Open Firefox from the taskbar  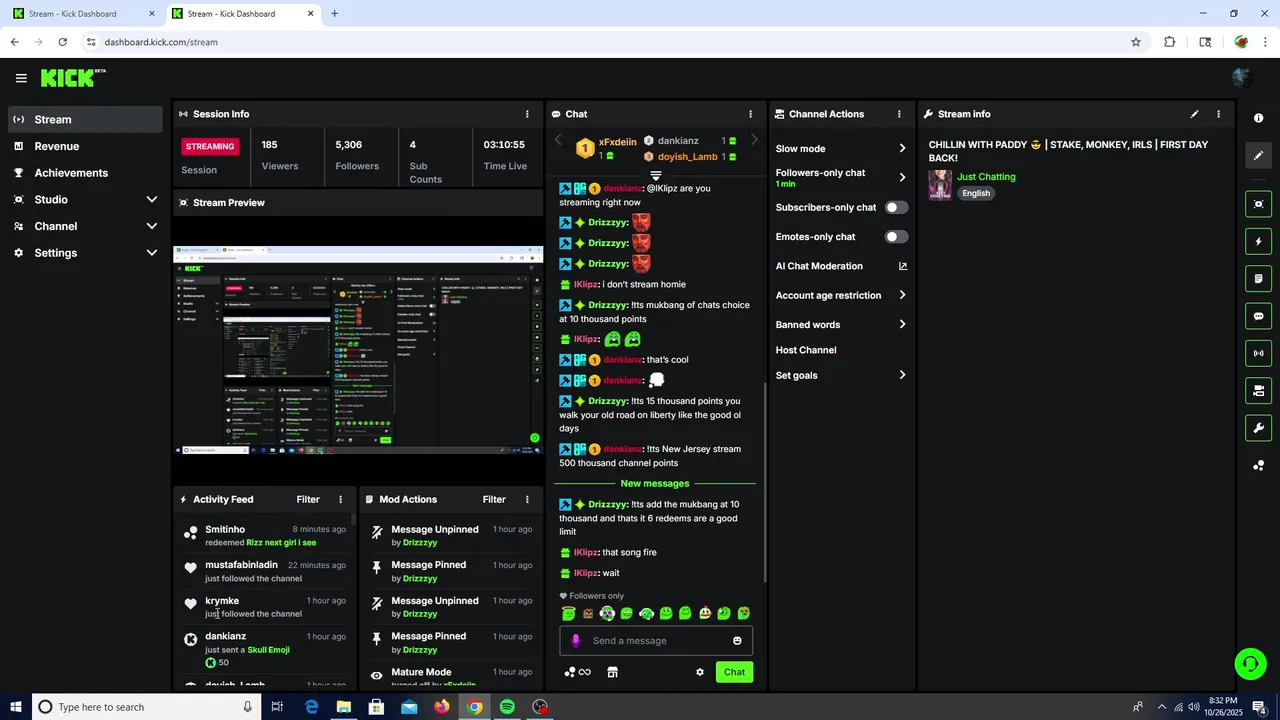tap(442, 707)
